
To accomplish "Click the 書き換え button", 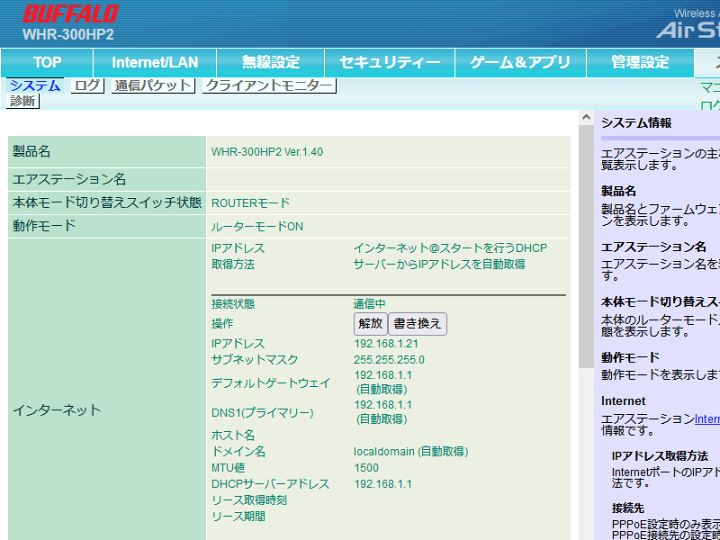I will [417, 324].
